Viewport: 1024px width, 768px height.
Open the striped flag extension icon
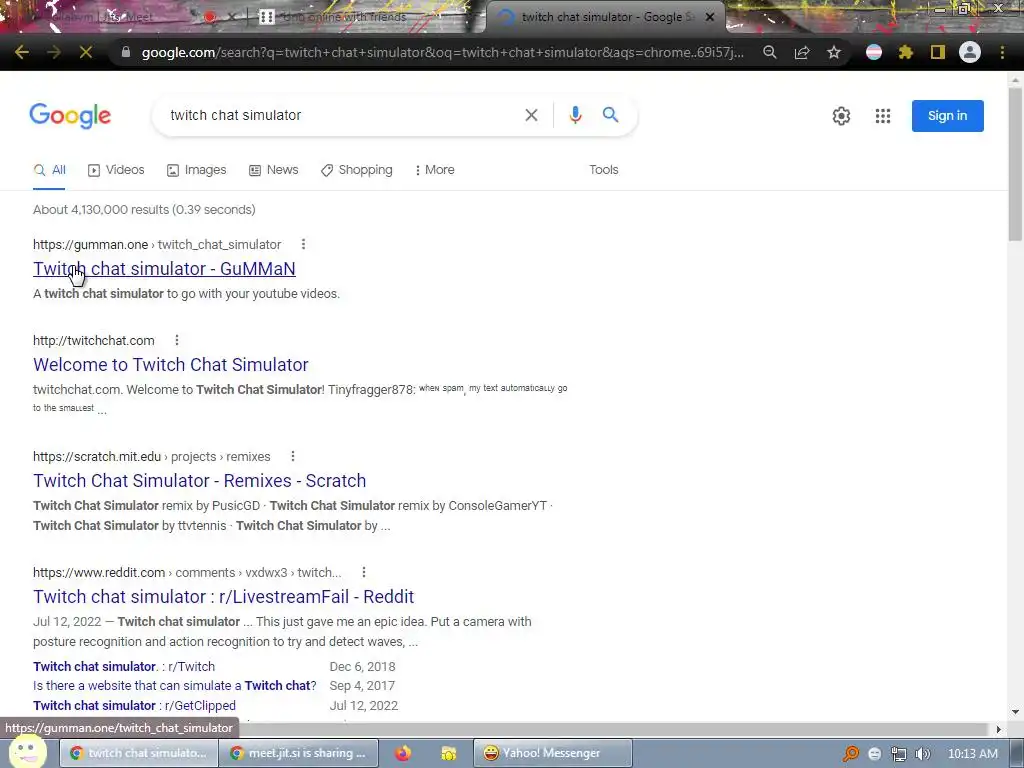click(x=874, y=52)
